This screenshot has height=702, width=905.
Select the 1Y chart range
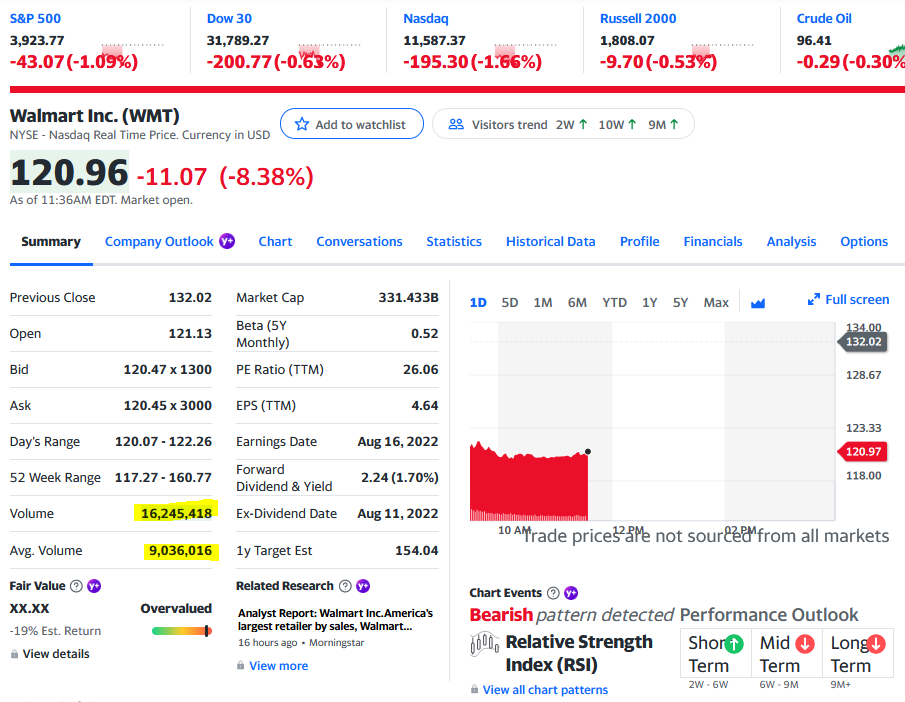650,303
